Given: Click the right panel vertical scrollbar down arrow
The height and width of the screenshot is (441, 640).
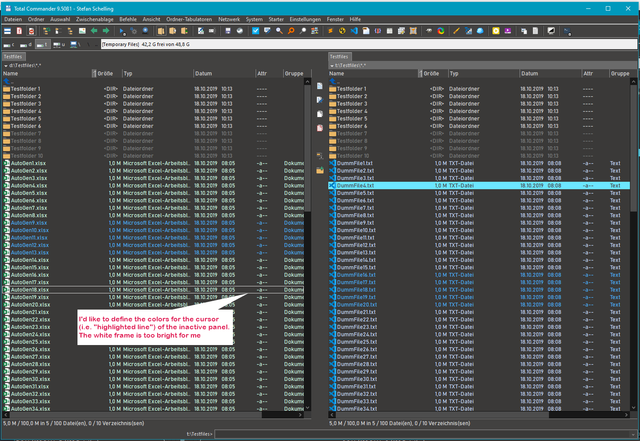Looking at the screenshot, I should click(633, 408).
